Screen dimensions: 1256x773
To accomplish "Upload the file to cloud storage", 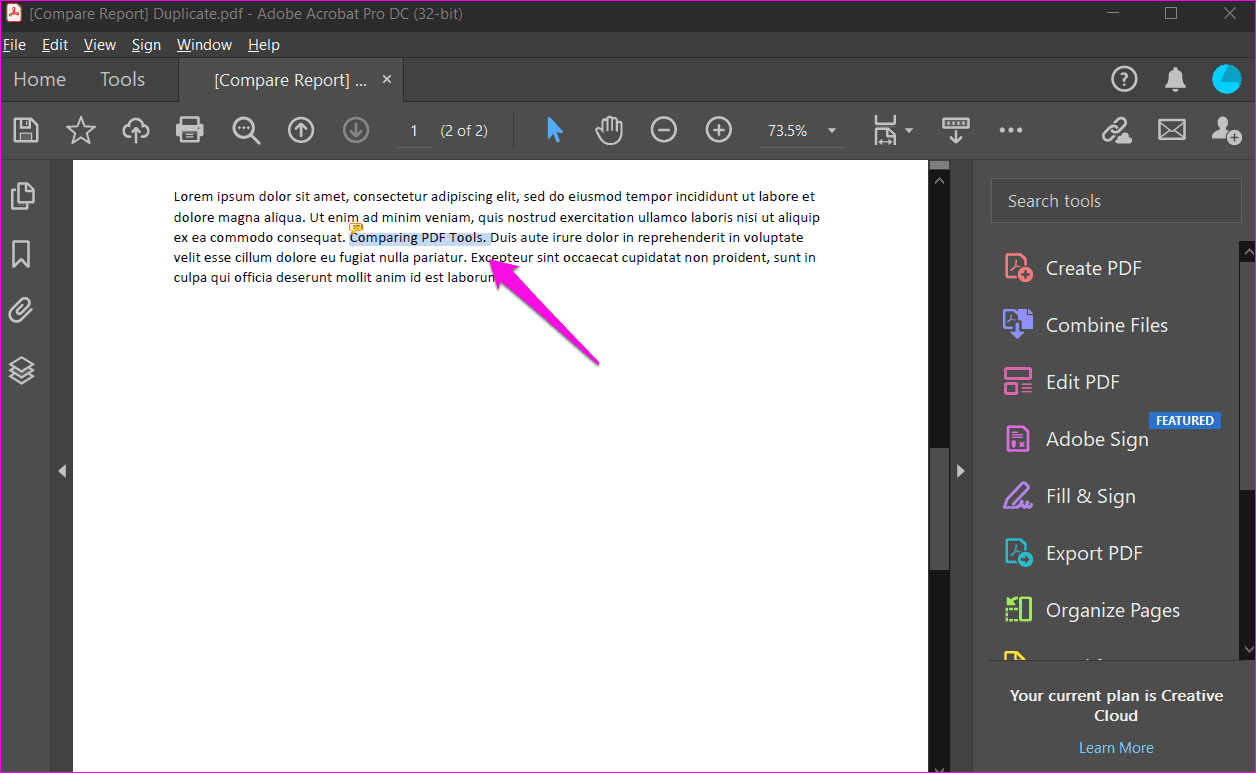I will click(x=136, y=130).
